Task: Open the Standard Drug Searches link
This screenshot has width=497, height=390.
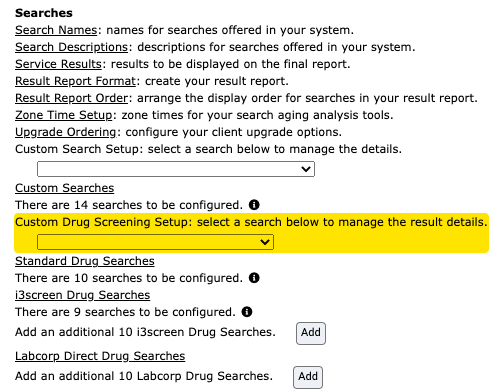Action: point(85,261)
